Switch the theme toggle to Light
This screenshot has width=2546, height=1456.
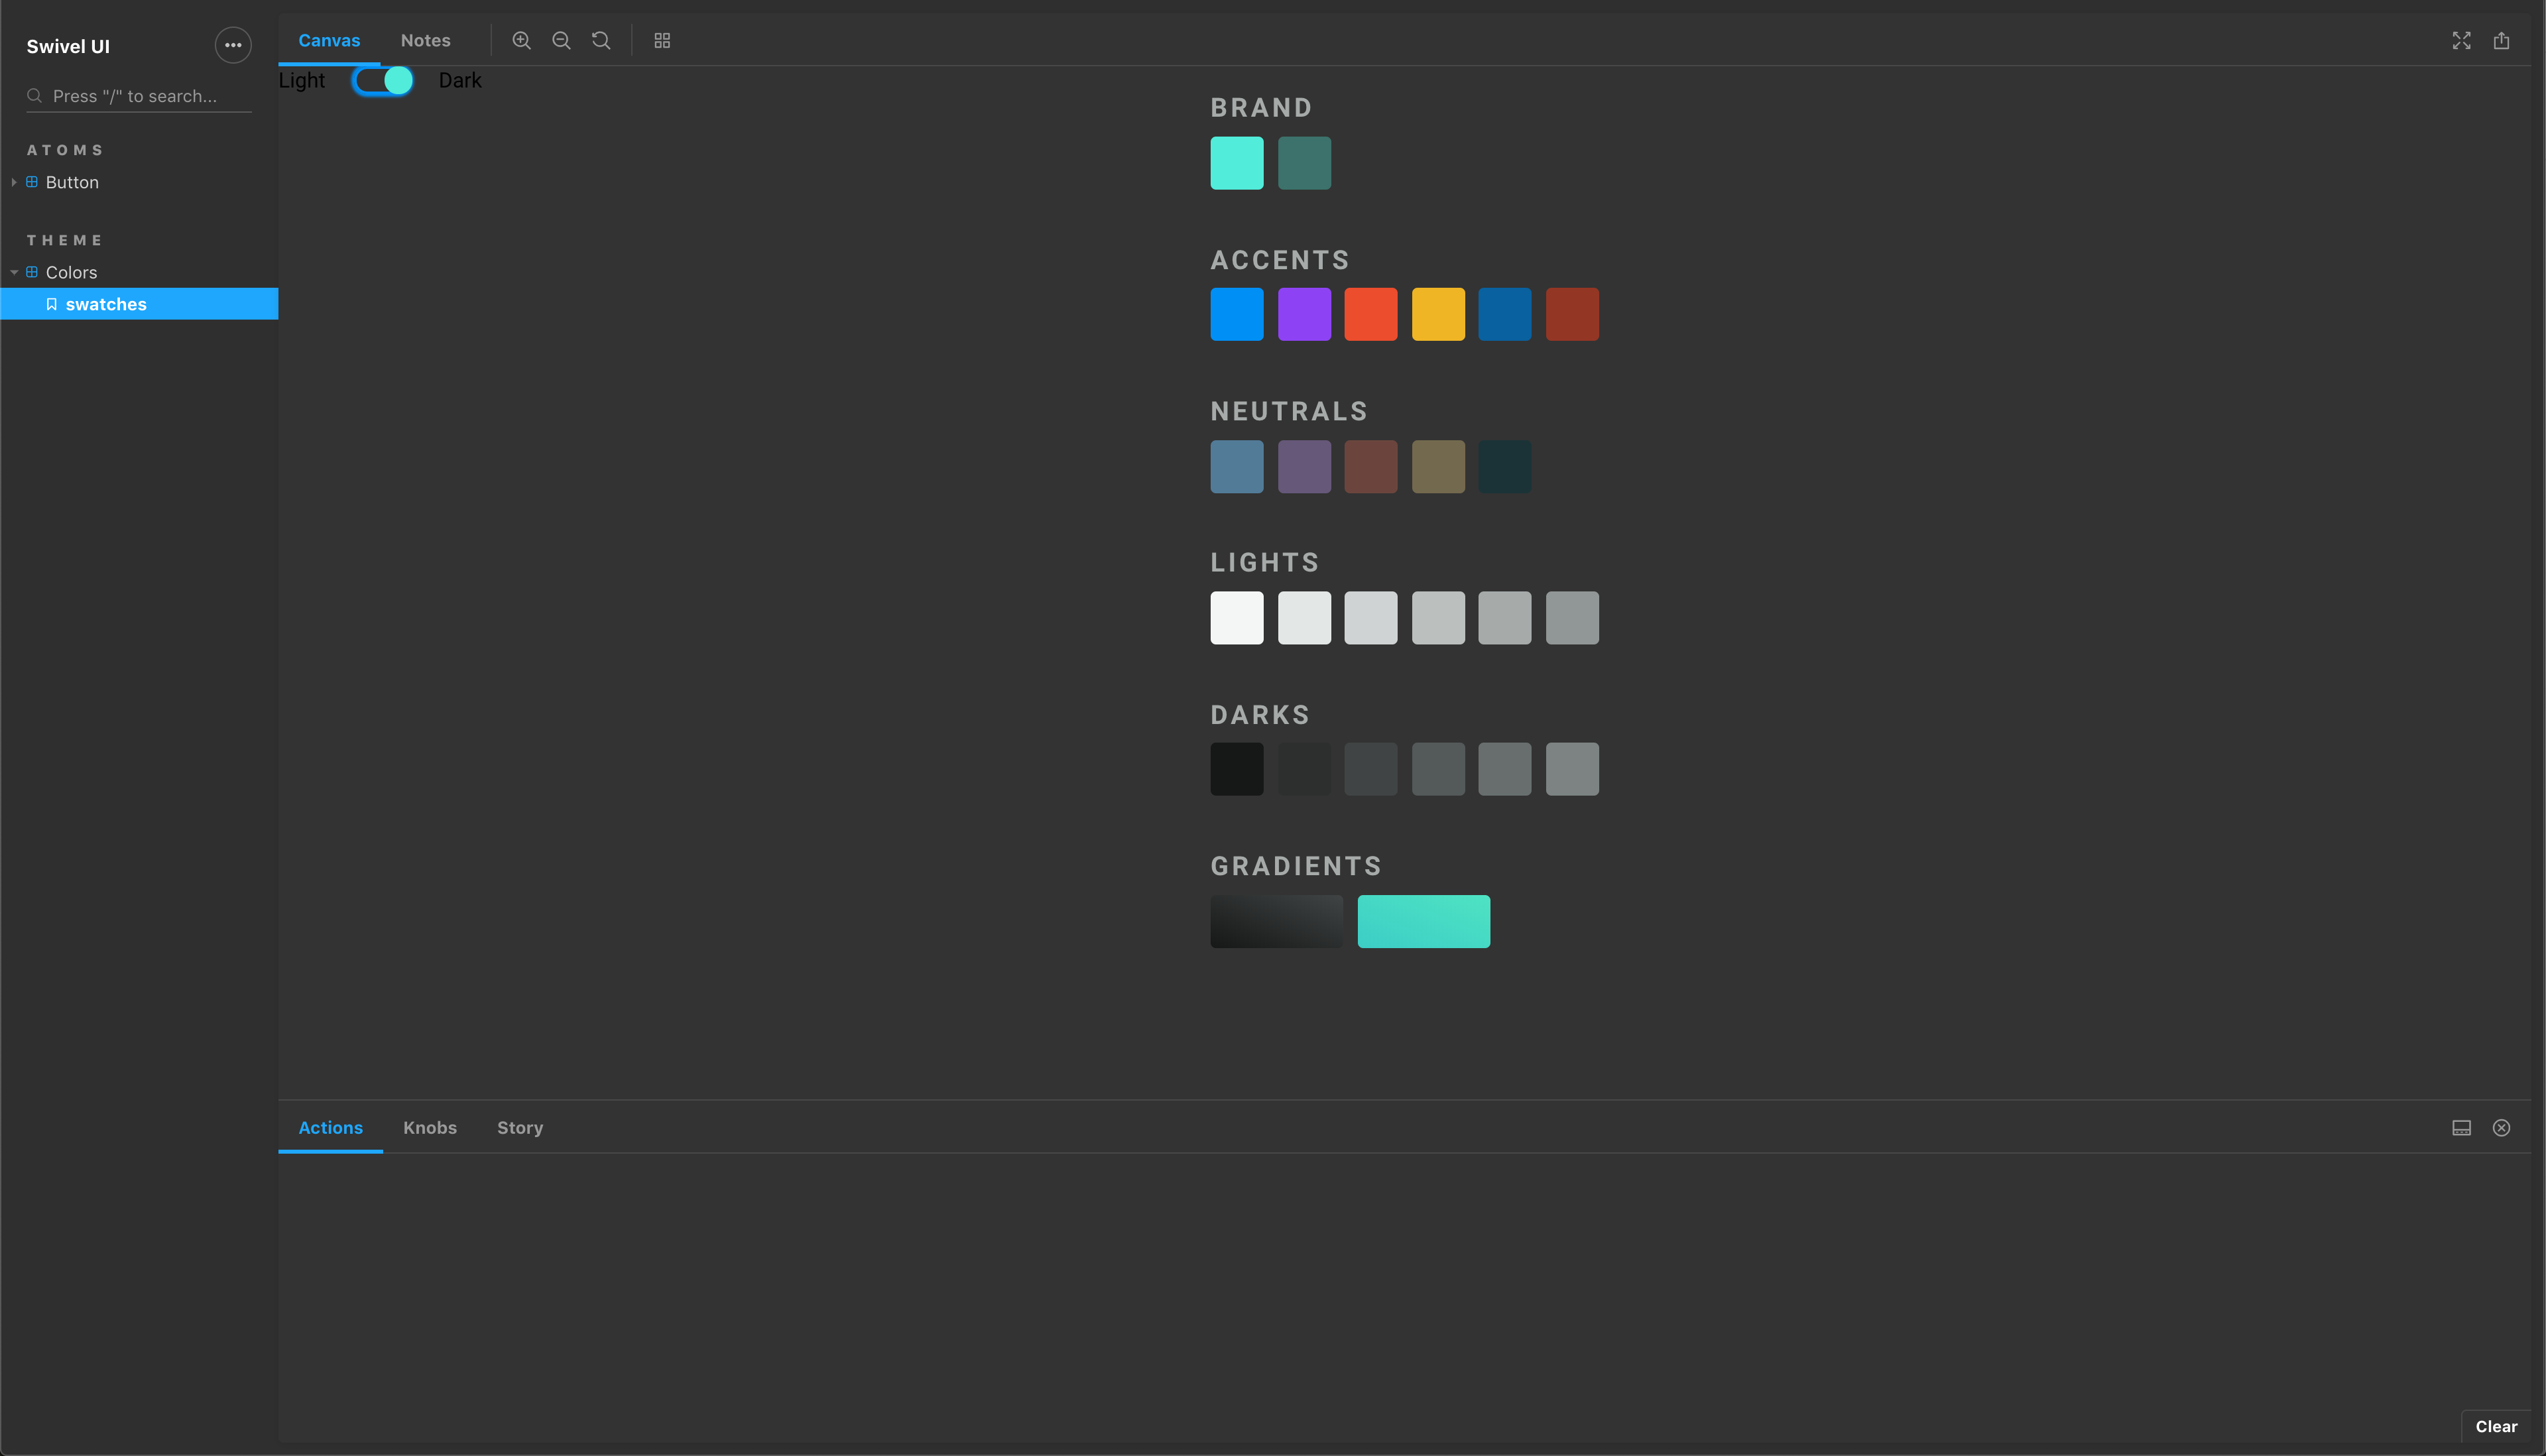point(382,80)
